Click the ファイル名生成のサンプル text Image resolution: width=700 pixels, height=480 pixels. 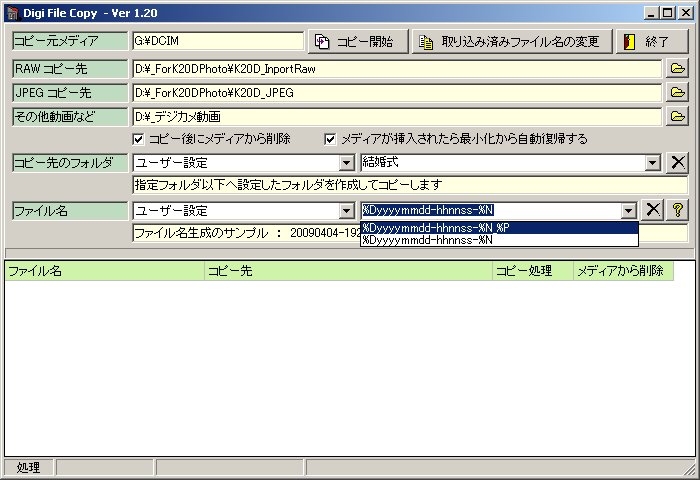[x=201, y=233]
